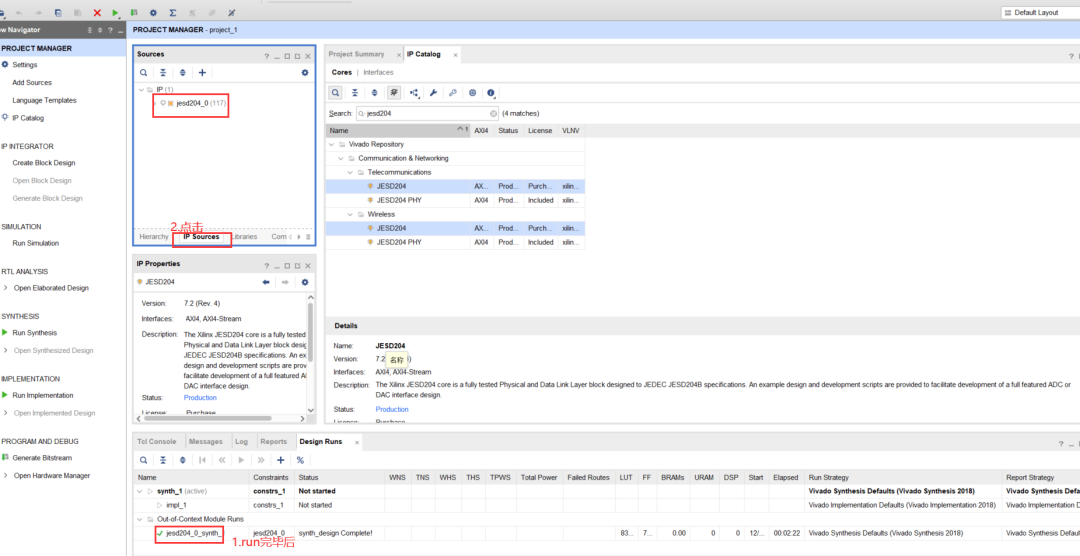Select the Hierarchy tab in Sources
This screenshot has height=556, width=1080.
[153, 236]
